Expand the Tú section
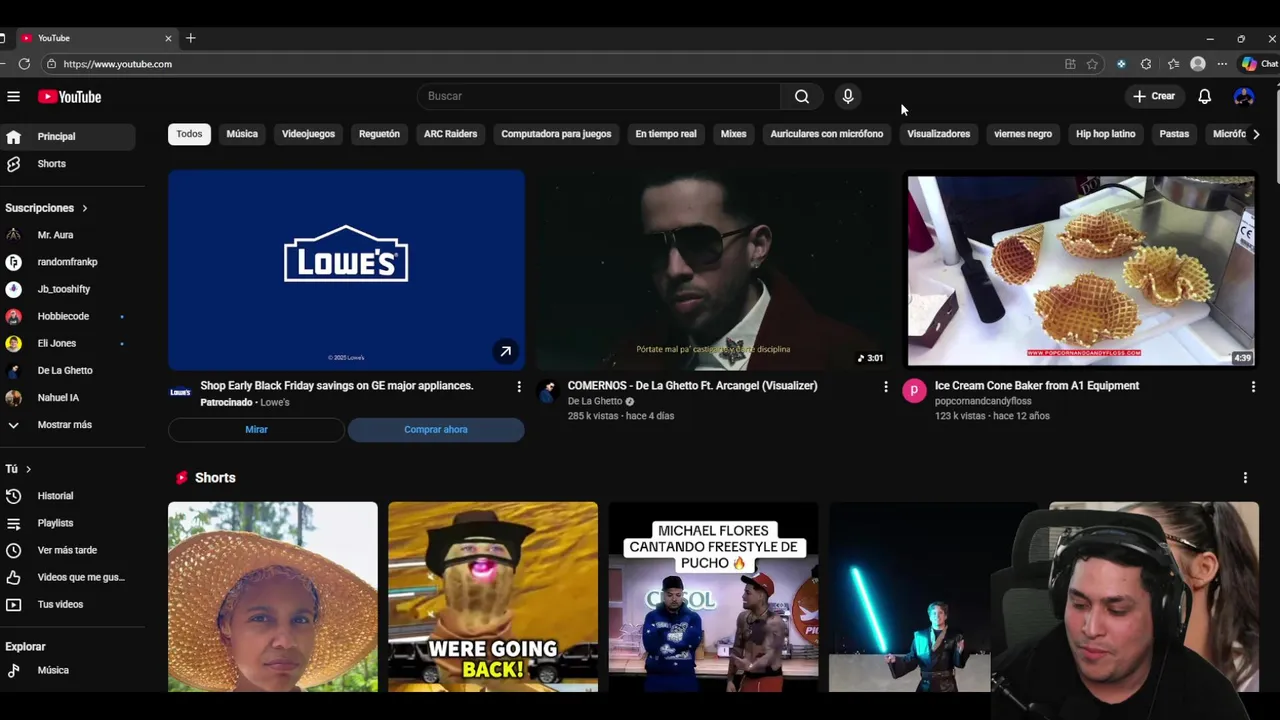1280x720 pixels. tap(18, 469)
